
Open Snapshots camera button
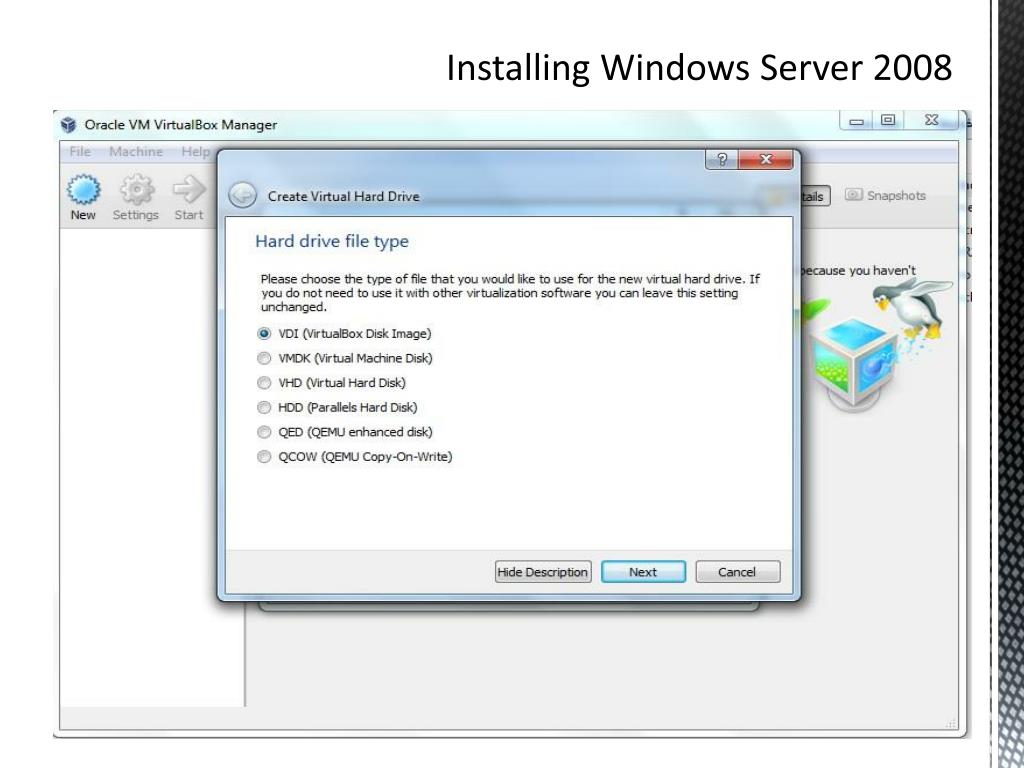(886, 195)
